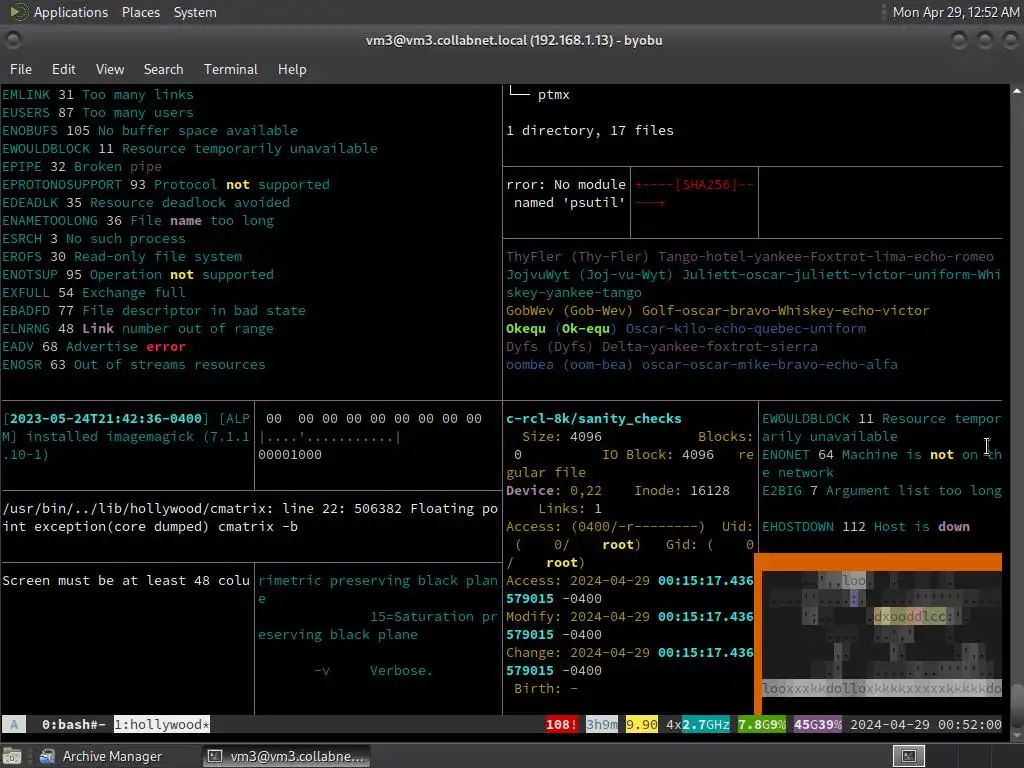The image size is (1024, 768).
Task: Open the System menu in top panel
Action: pyautogui.click(x=195, y=12)
